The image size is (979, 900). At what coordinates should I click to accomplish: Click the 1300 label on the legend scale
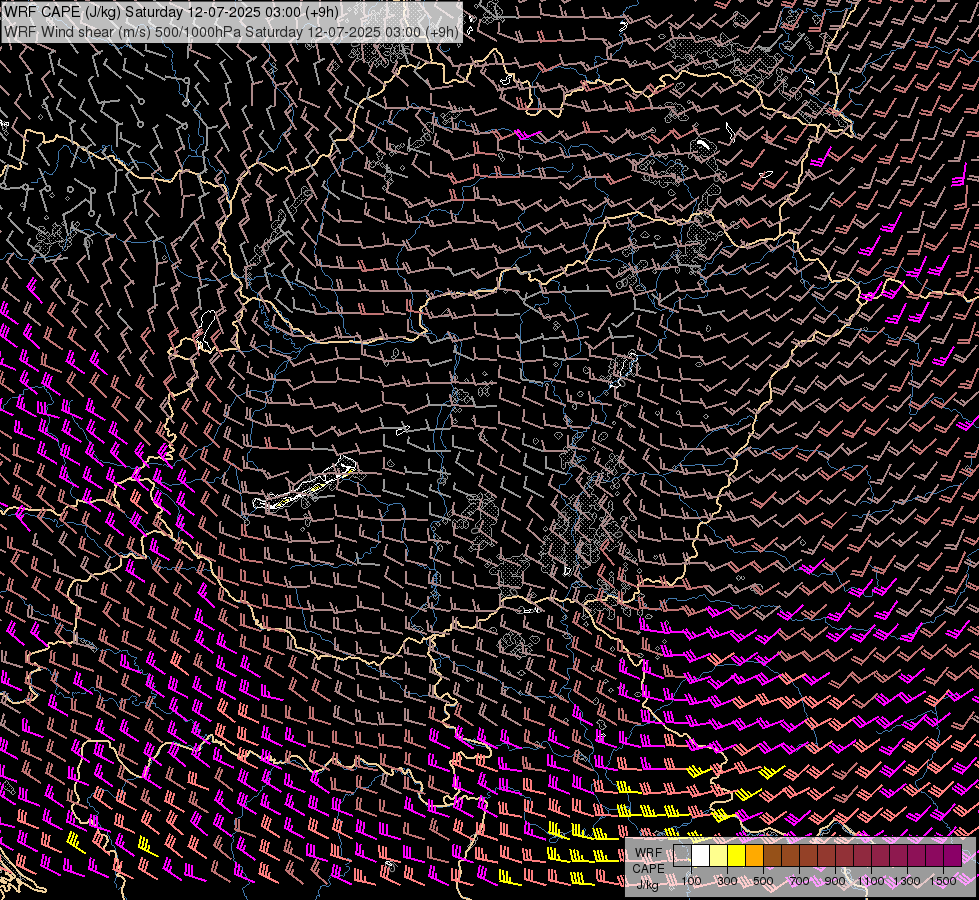tap(907, 881)
